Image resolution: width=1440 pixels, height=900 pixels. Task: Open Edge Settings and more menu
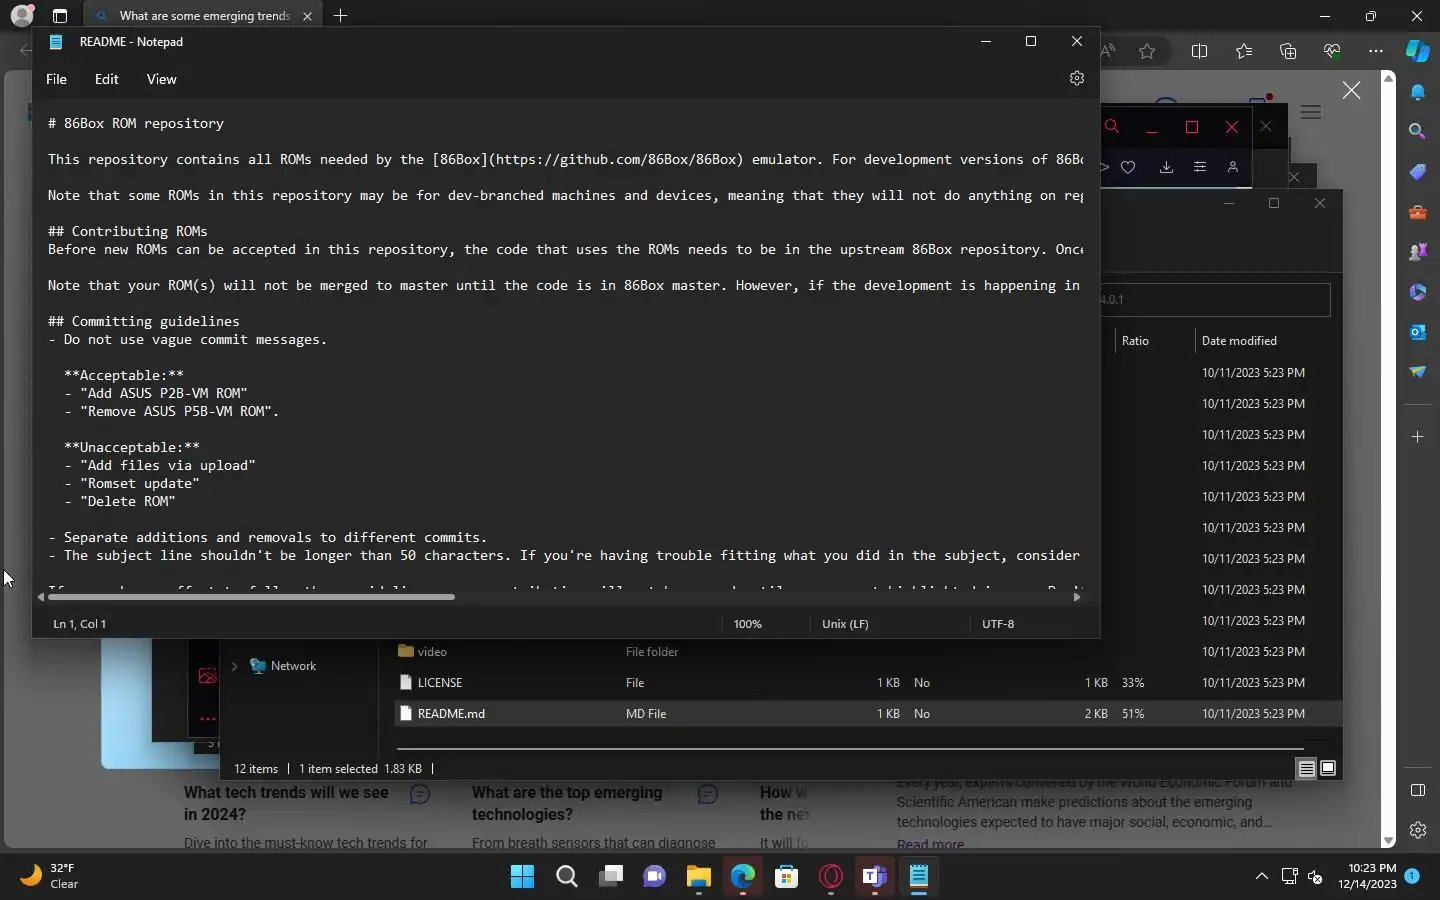1376,51
